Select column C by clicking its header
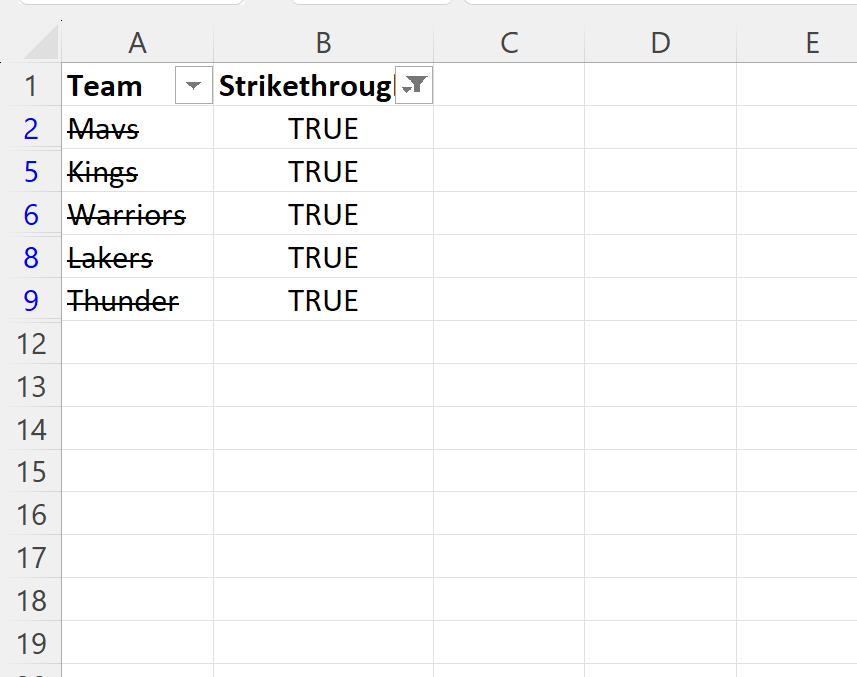 click(509, 43)
